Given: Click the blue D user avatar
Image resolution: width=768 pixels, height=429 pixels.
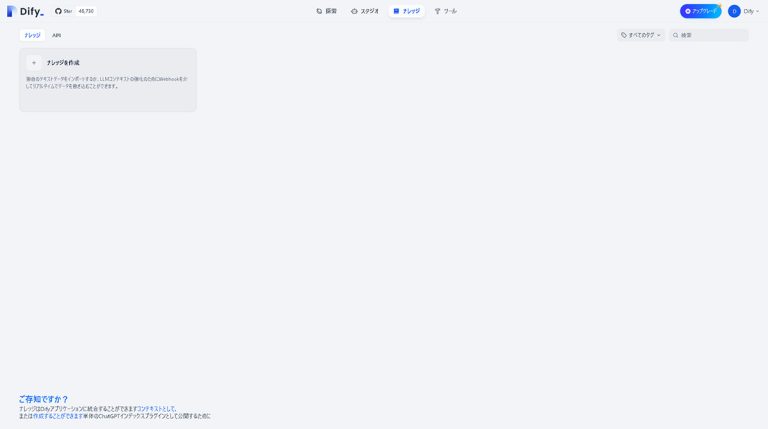Looking at the screenshot, I should point(734,11).
